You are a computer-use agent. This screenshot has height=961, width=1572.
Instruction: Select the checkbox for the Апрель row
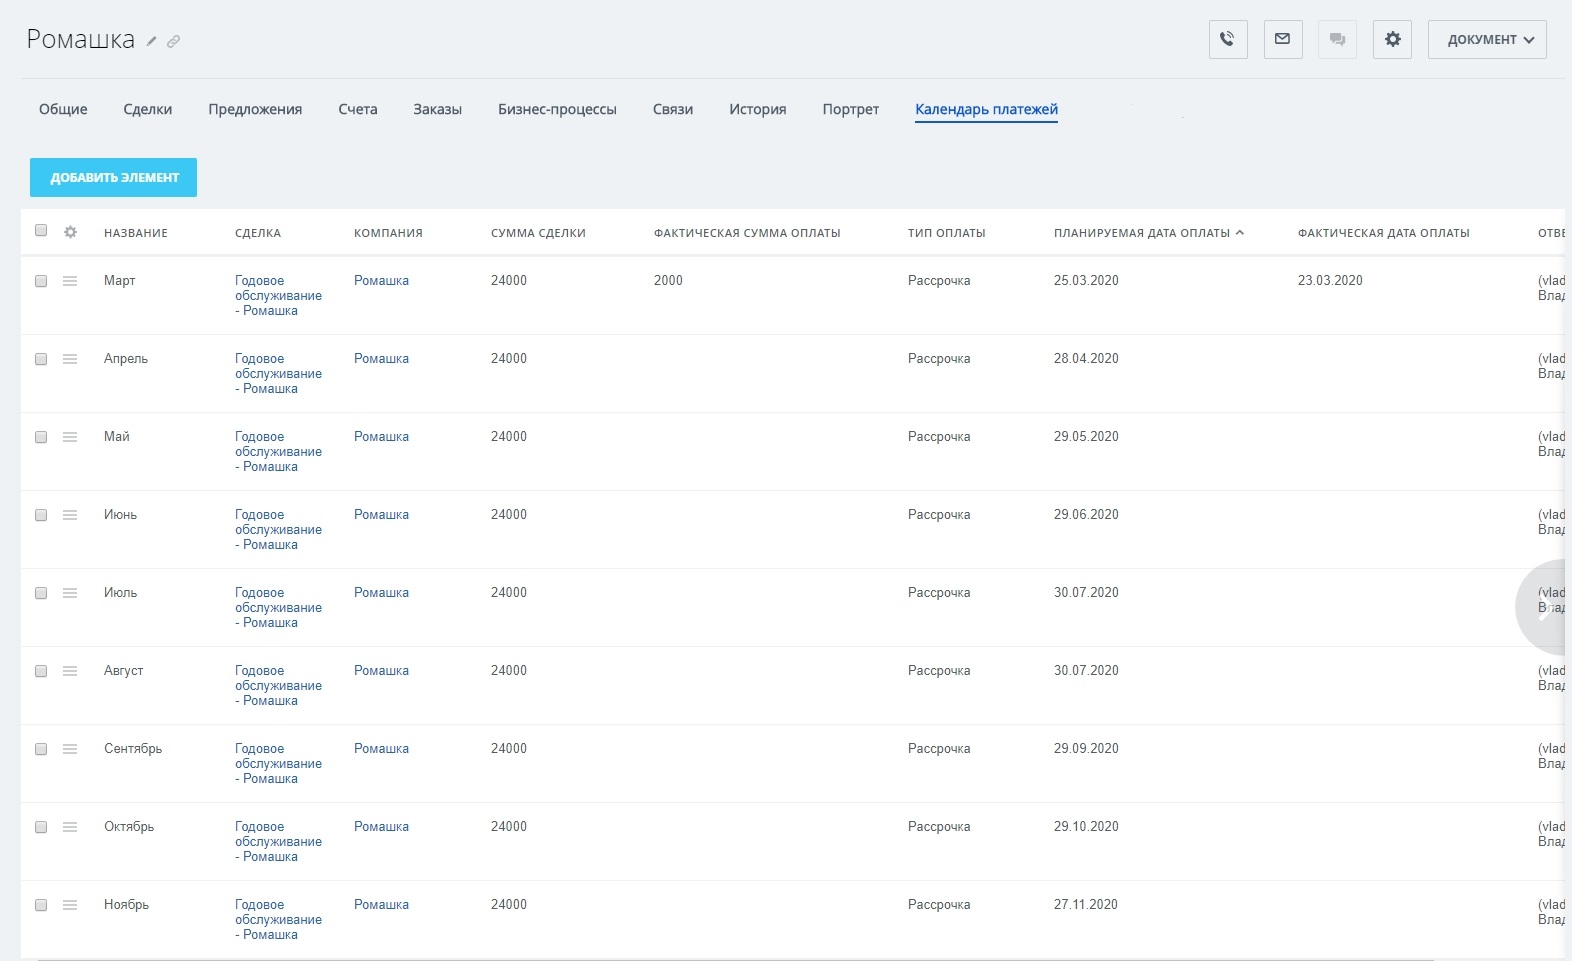[x=41, y=359]
